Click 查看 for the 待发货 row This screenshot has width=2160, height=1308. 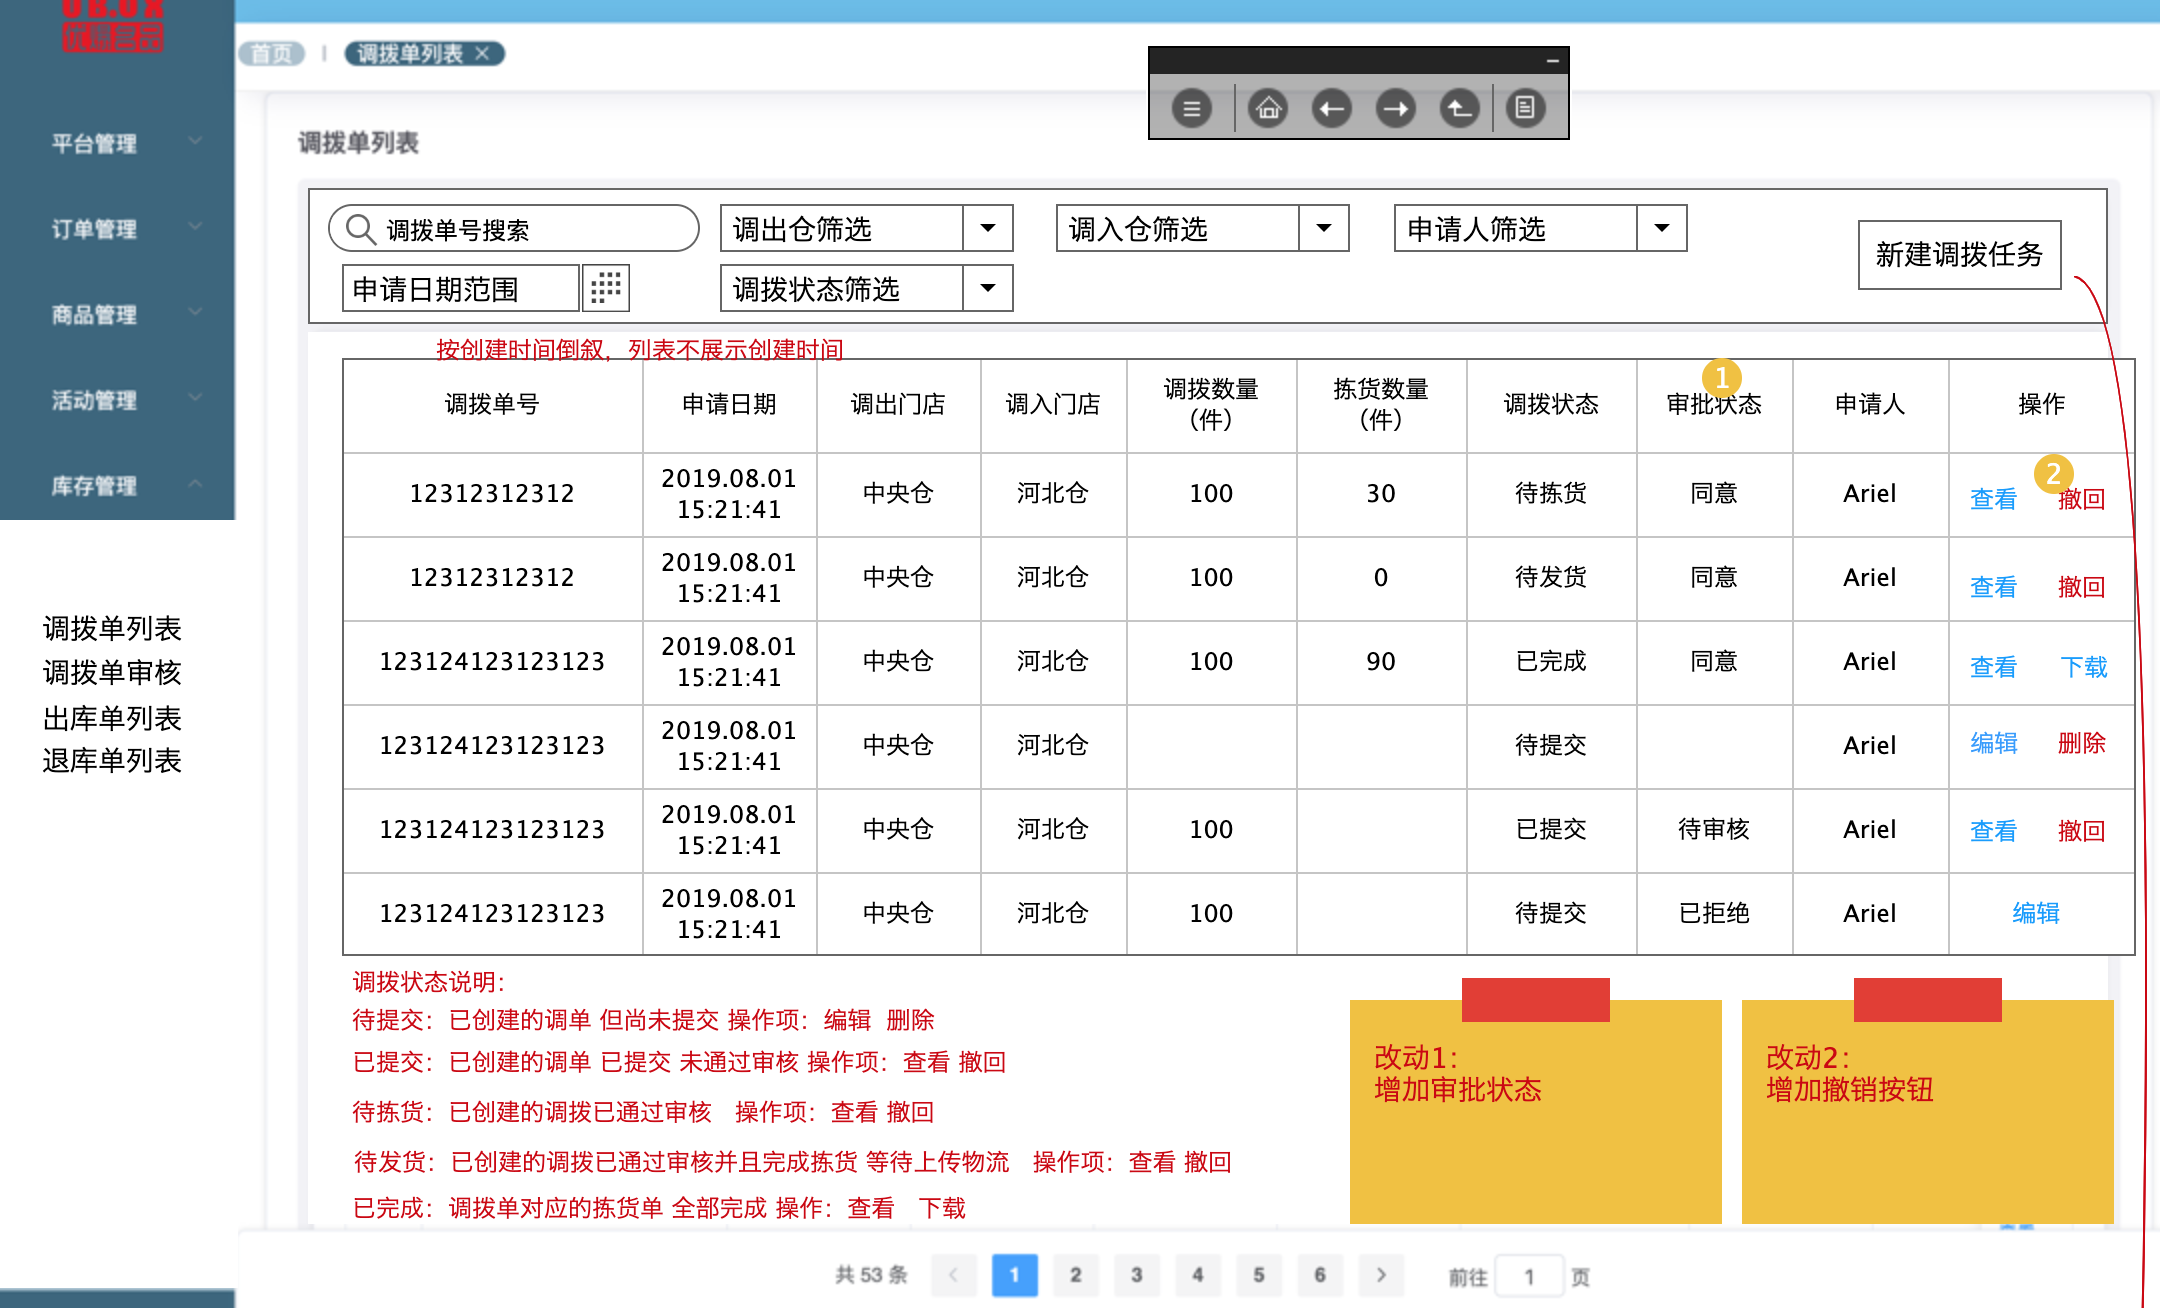(x=1993, y=587)
